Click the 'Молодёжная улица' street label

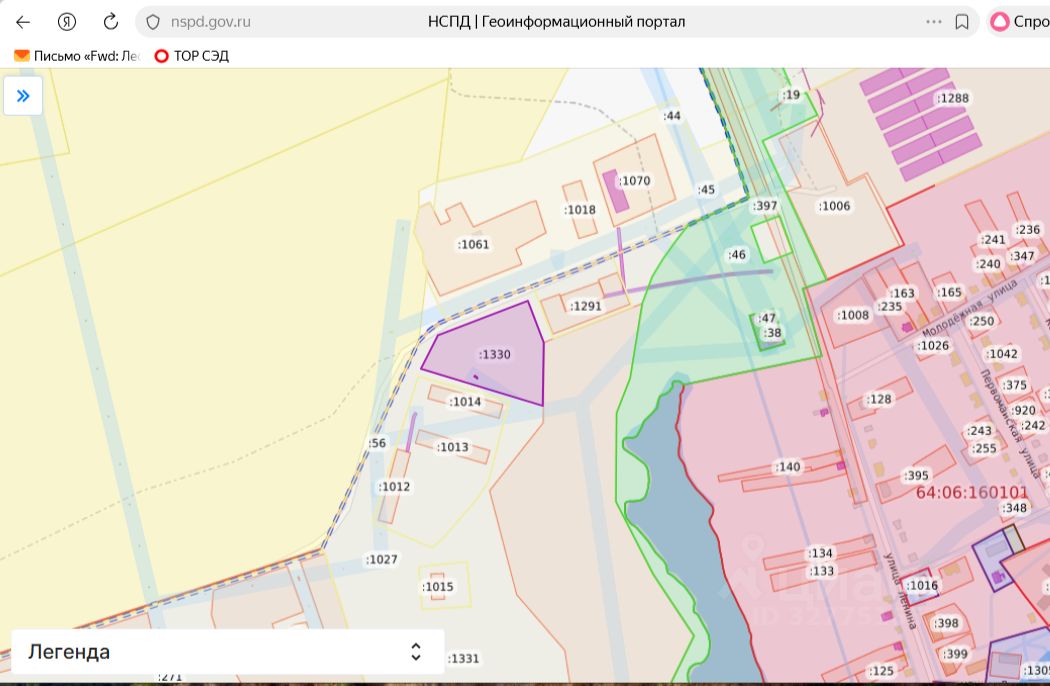coord(969,310)
